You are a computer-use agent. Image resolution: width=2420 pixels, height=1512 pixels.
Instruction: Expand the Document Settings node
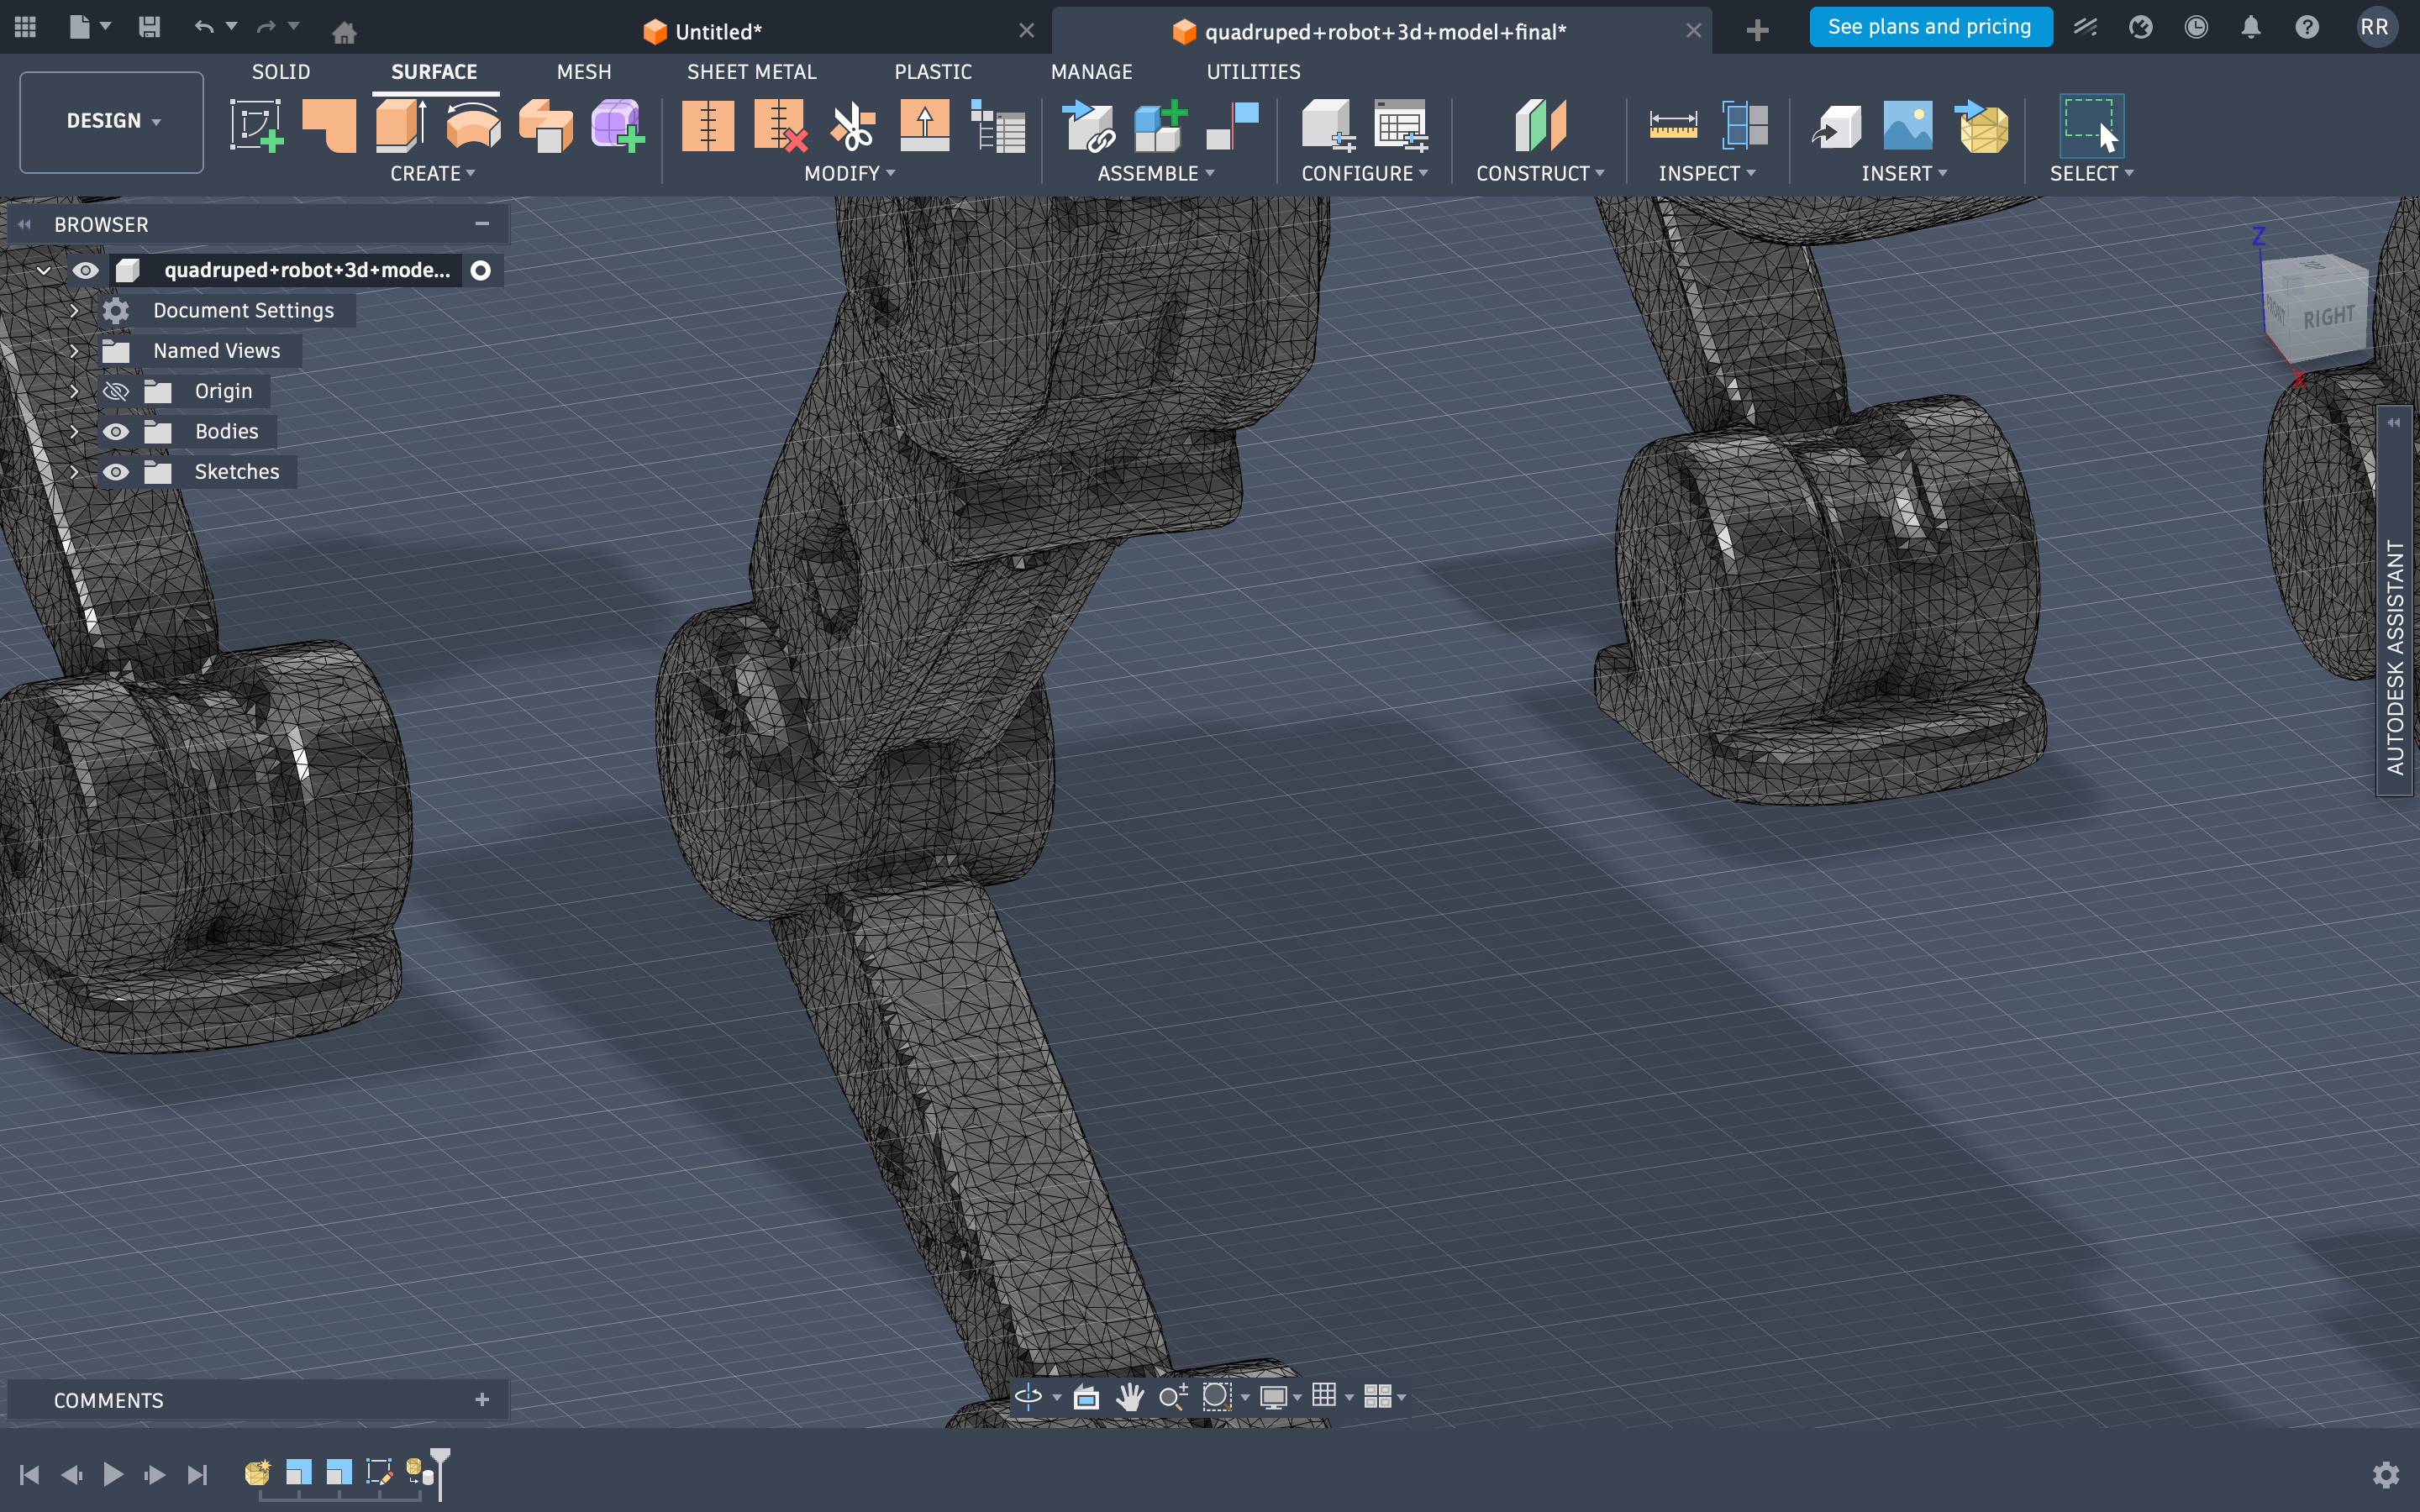74,311
